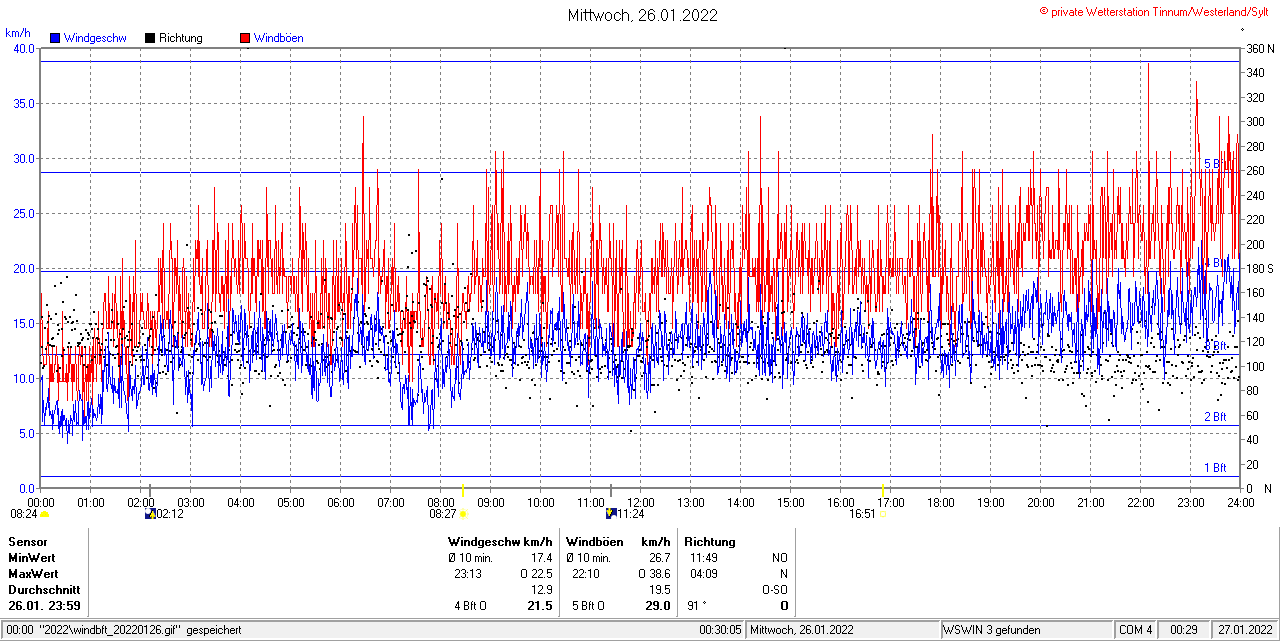
Task: Click the Richtung legend label at top
Action: coord(181,38)
